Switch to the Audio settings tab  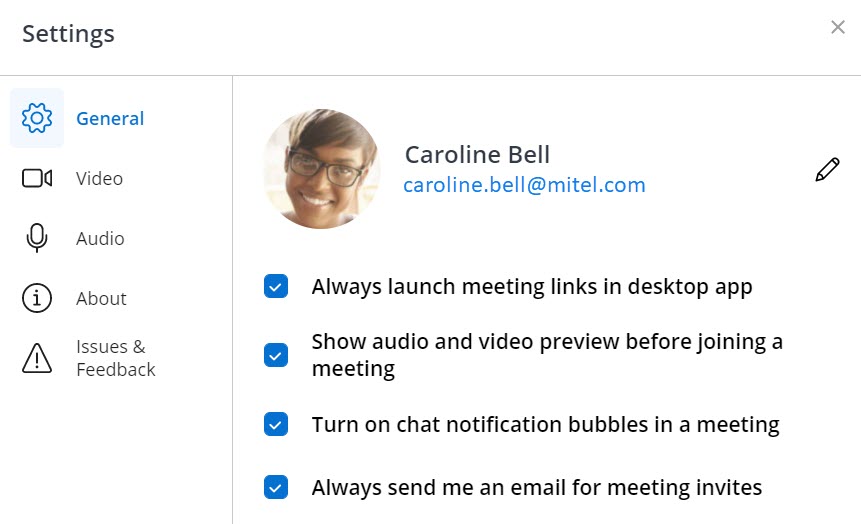coord(100,238)
